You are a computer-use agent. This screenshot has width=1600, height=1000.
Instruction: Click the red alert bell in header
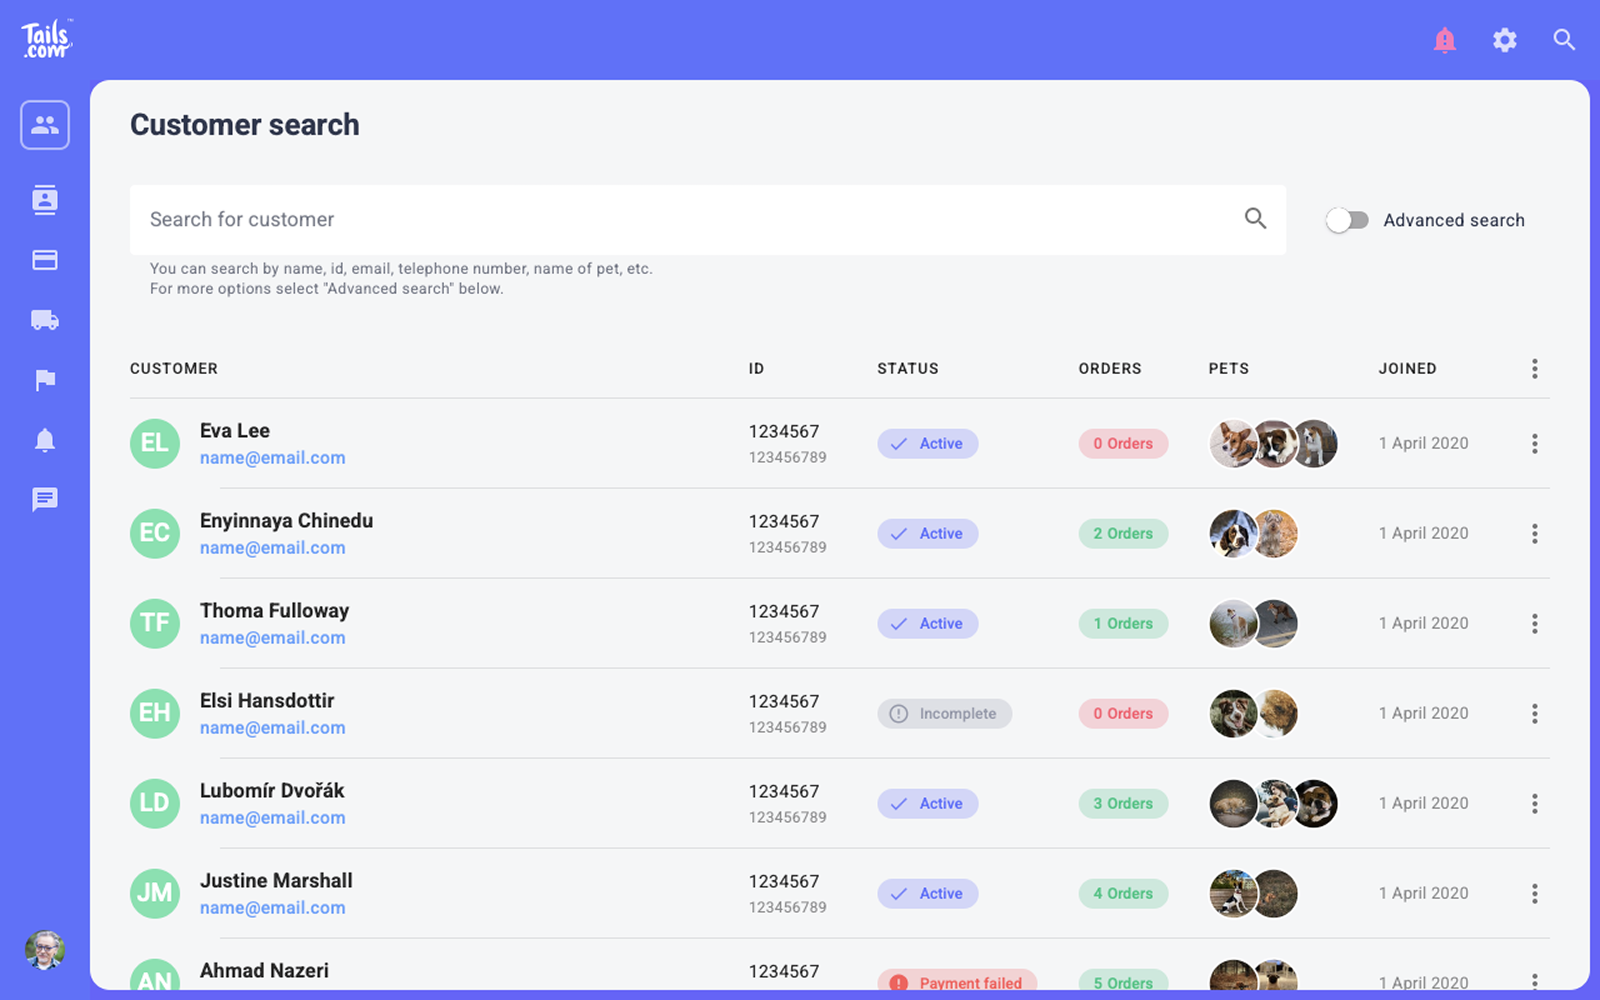(1444, 40)
